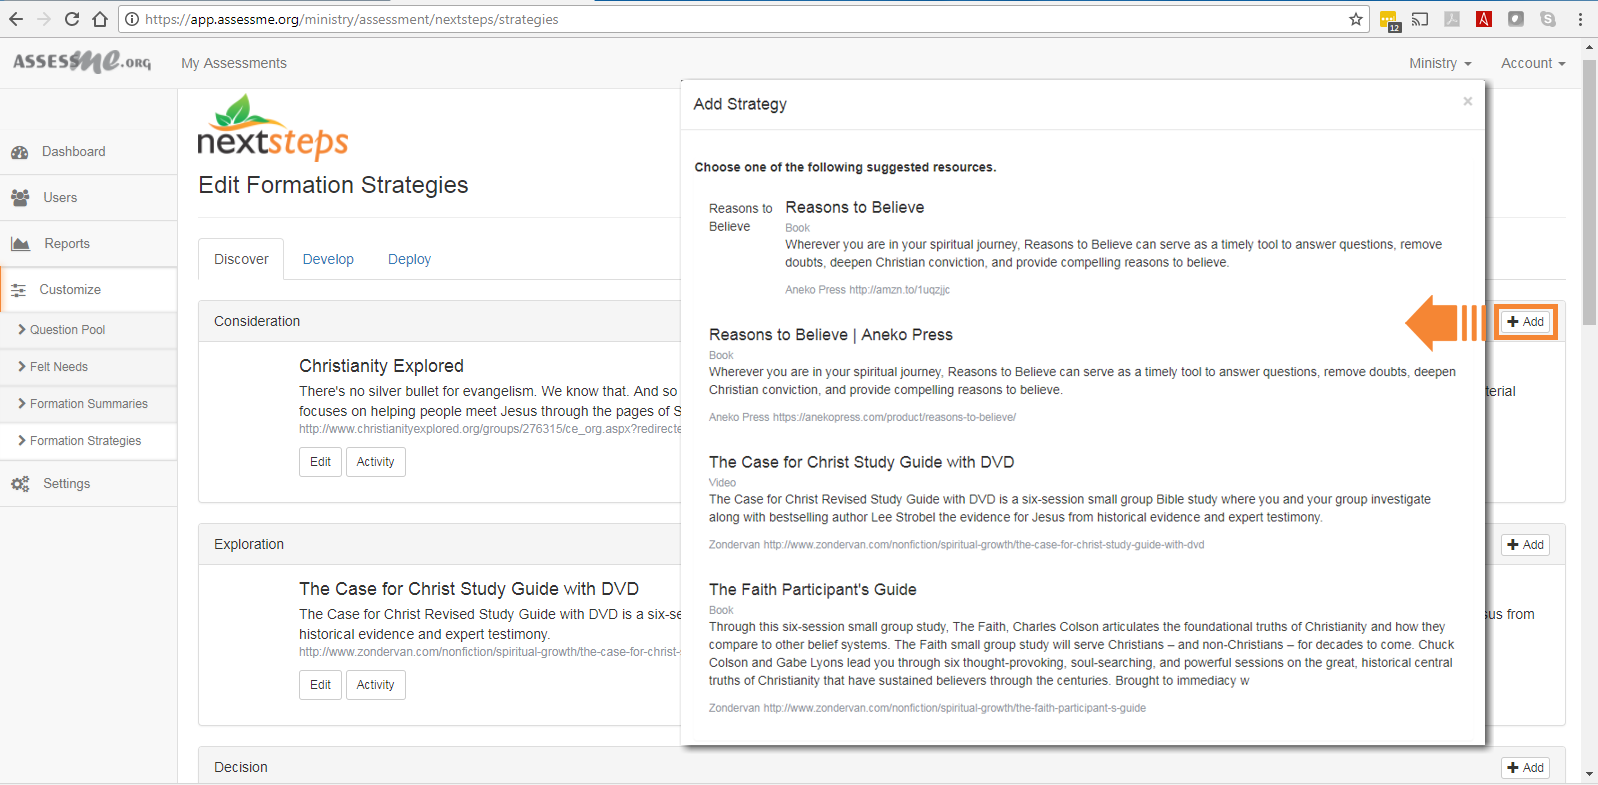Expand Question Pool submenu
The height and width of the screenshot is (785, 1598).
(x=88, y=330)
